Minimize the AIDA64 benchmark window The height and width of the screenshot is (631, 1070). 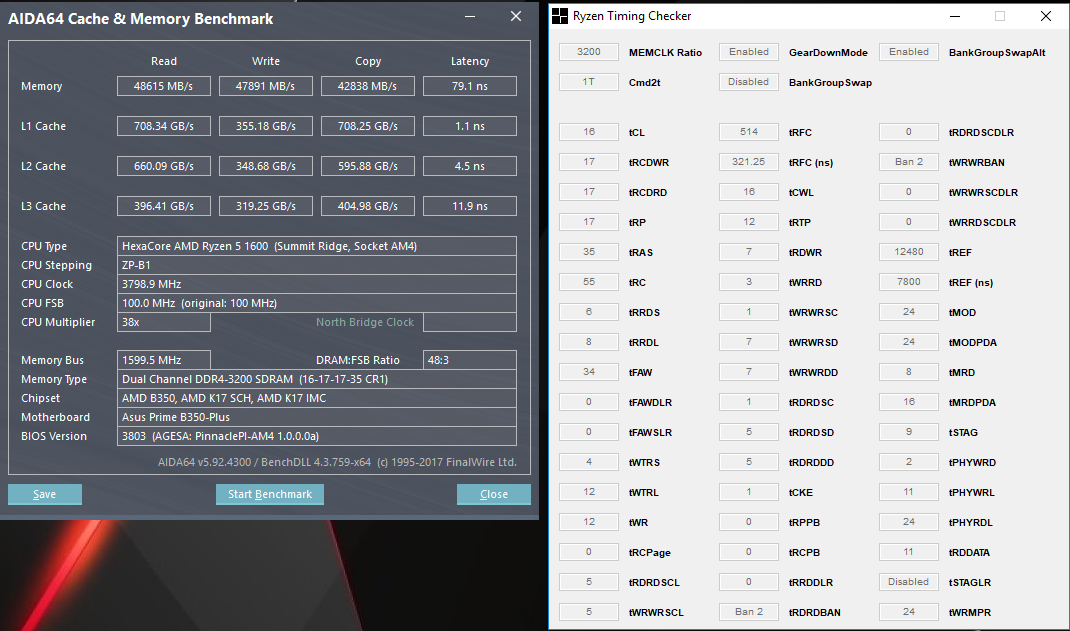coord(470,16)
